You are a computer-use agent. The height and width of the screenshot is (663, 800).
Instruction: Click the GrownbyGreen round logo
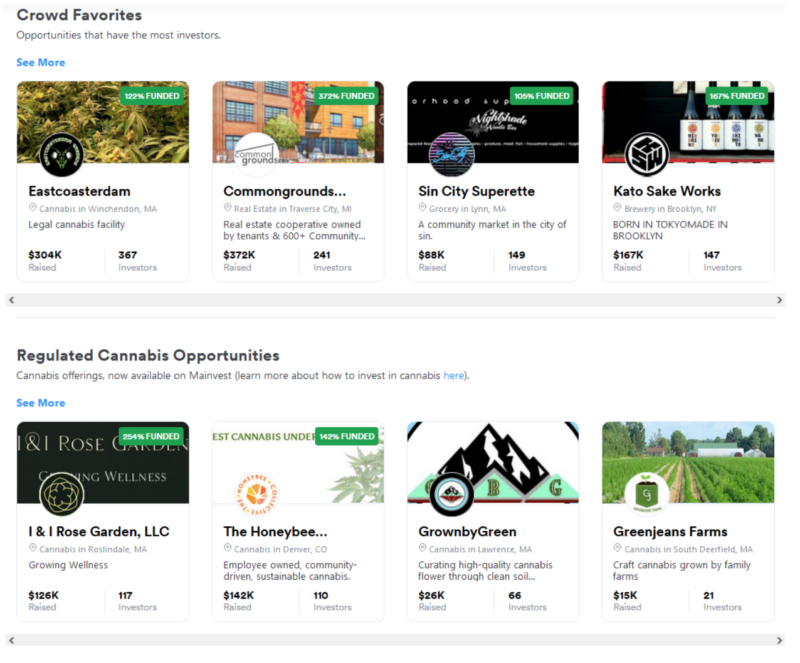coord(452,495)
